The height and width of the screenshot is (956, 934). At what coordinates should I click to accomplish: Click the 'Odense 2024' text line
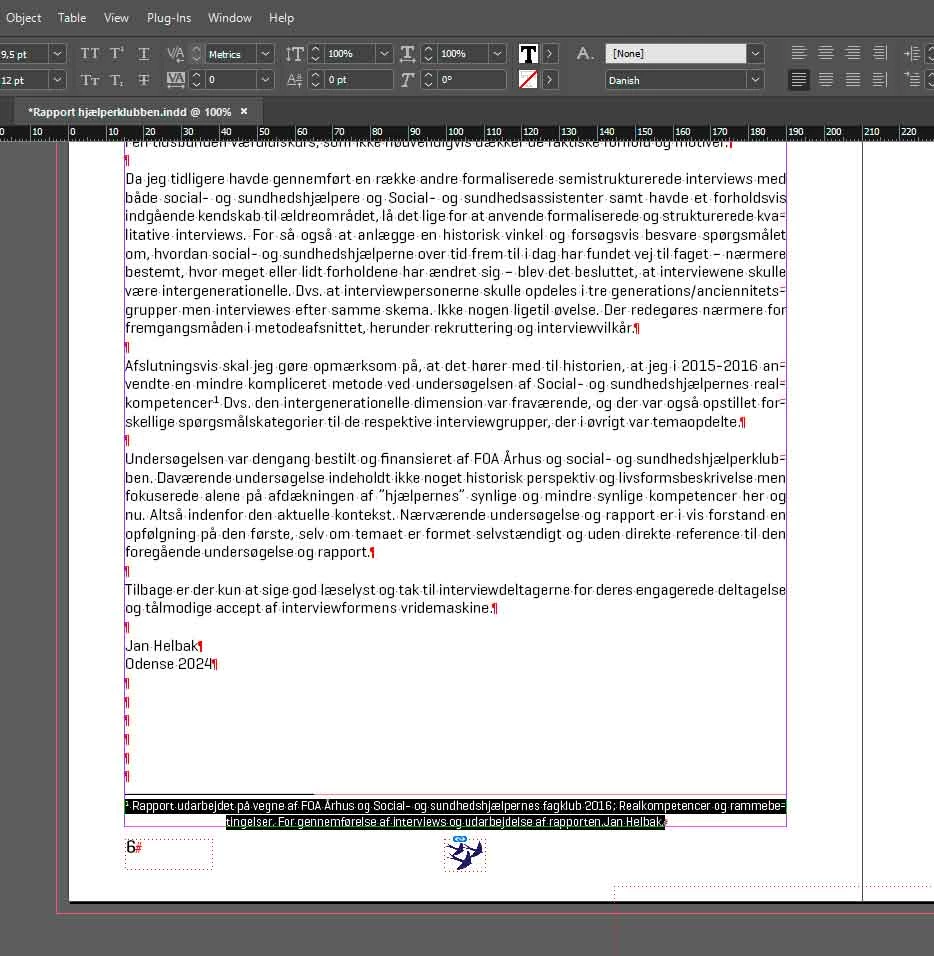click(168, 664)
